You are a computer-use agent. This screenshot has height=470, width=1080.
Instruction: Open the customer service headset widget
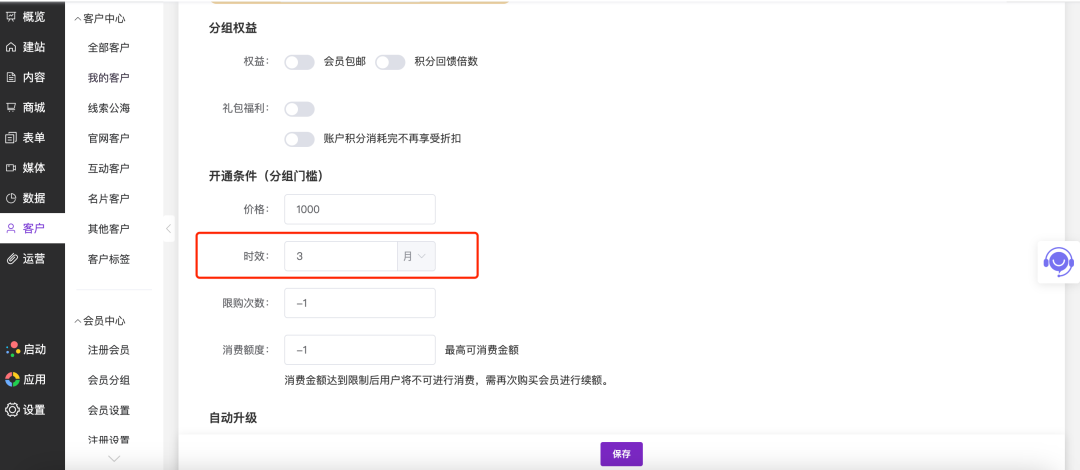click(1058, 262)
